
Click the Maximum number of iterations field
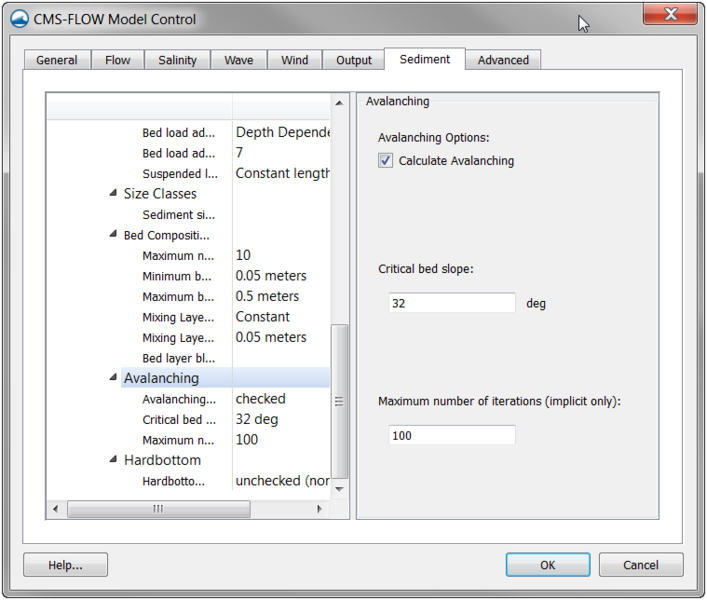452,435
